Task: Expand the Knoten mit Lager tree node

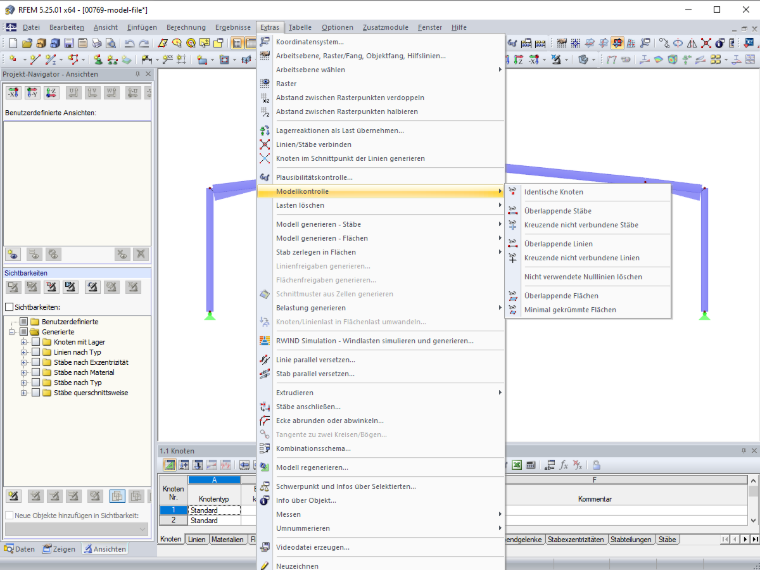Action: tap(24, 342)
